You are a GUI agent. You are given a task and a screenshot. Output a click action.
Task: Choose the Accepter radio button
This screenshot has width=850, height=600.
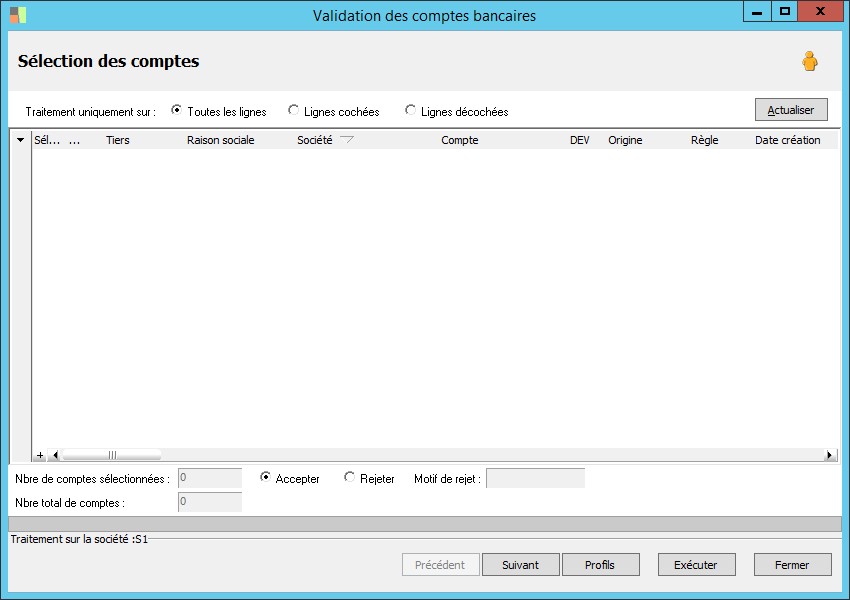coord(265,477)
